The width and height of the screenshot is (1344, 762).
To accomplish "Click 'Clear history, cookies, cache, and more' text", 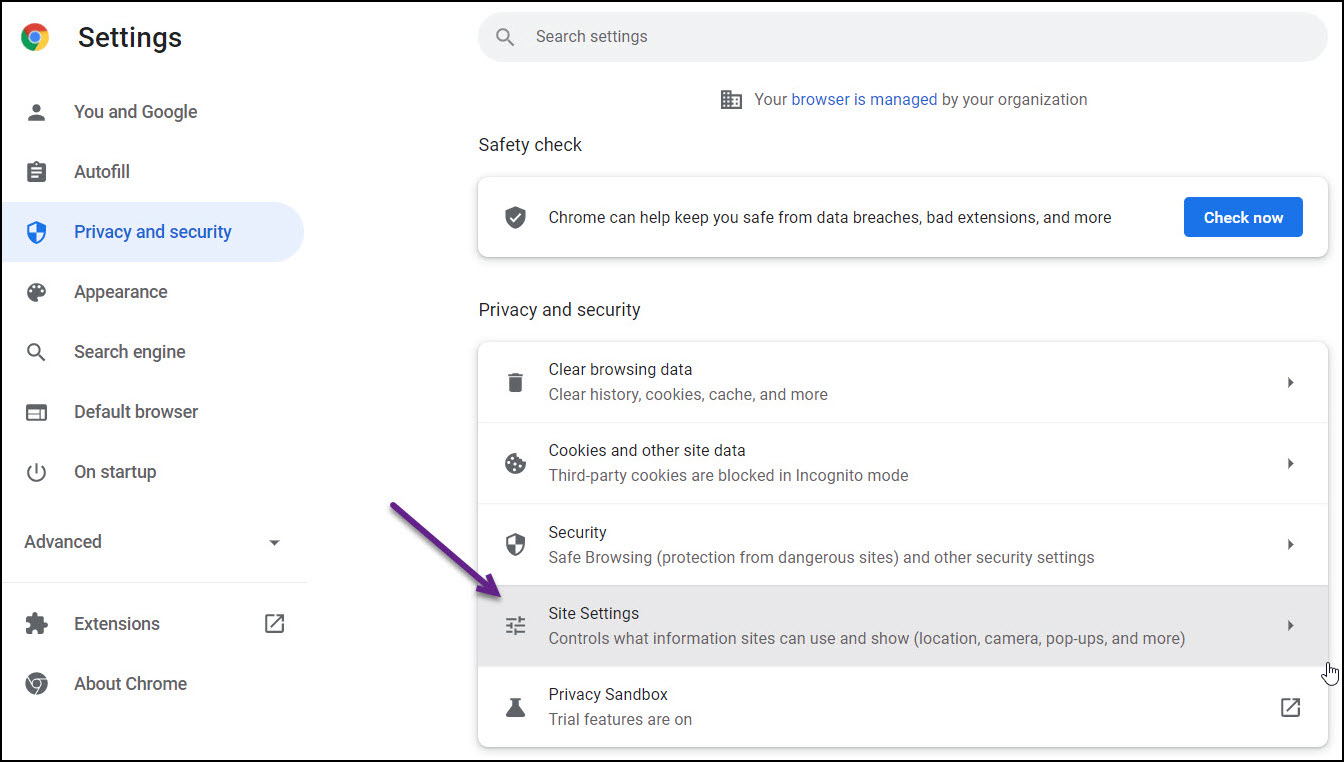I will 688,394.
